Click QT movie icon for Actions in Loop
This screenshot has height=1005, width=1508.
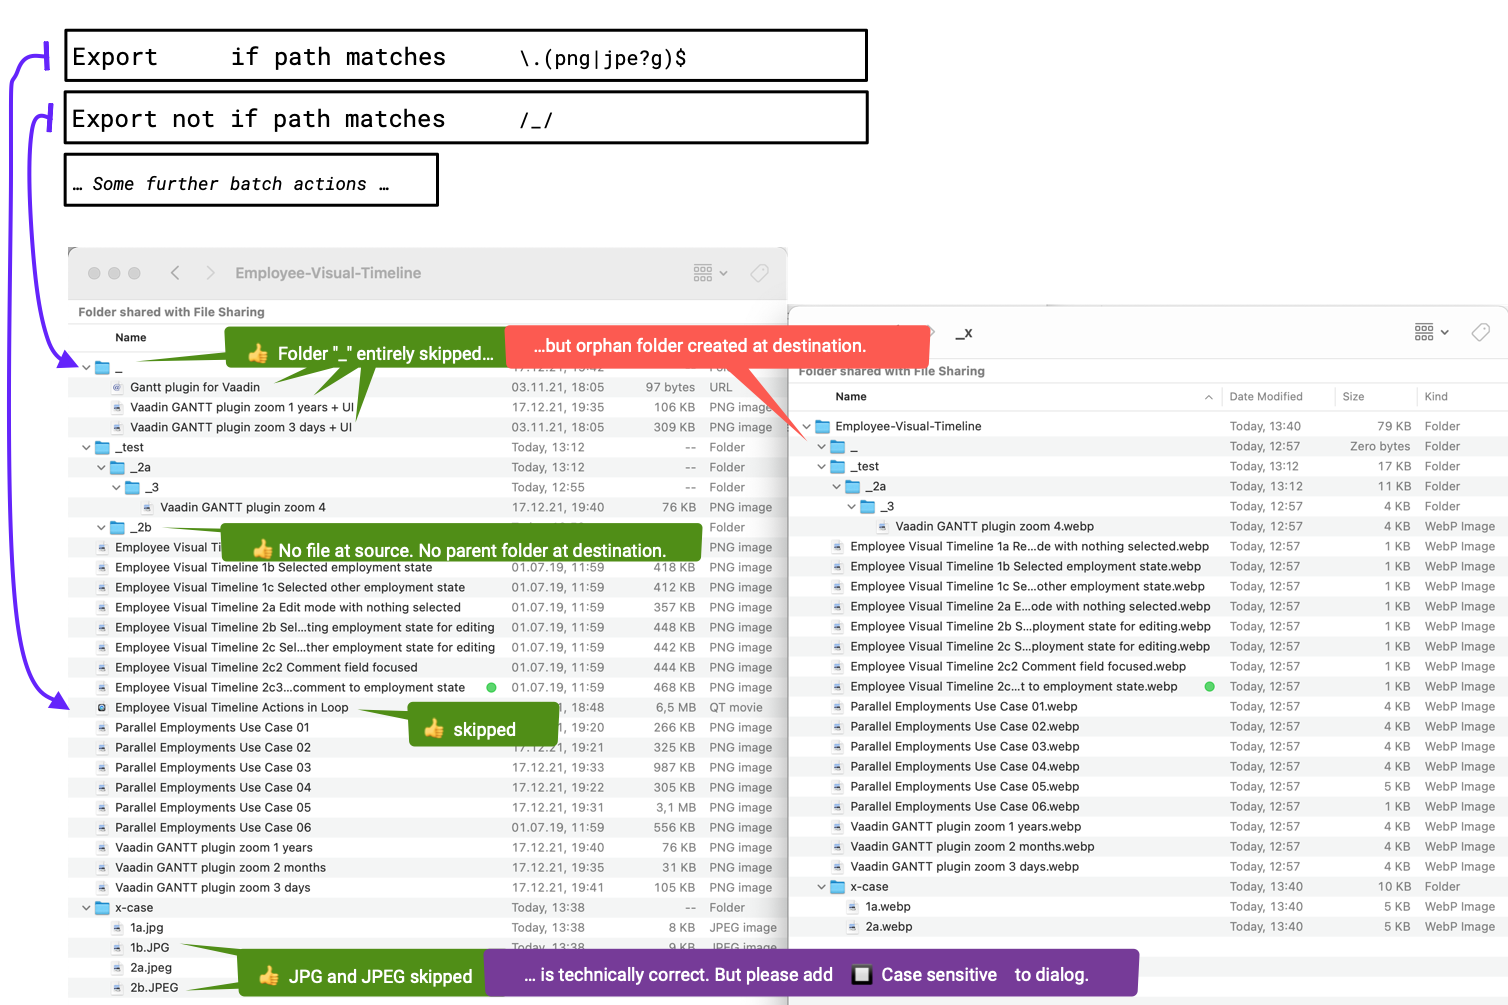tap(102, 707)
